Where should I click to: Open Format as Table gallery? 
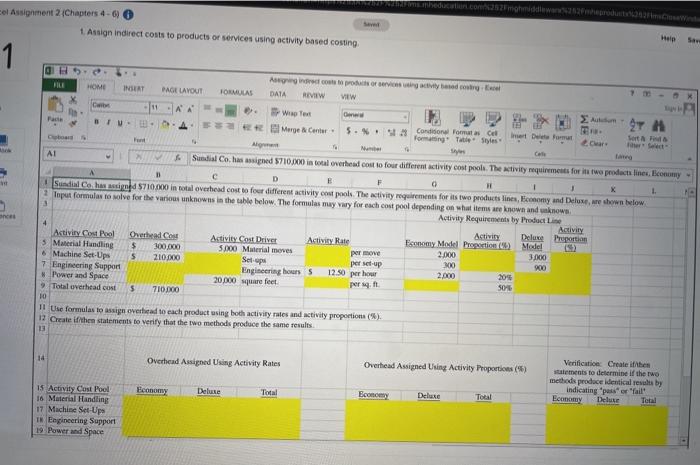coord(466,128)
